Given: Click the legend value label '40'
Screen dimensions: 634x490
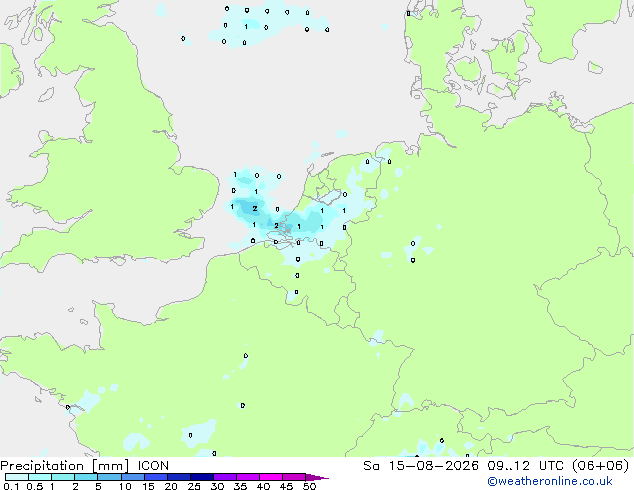Looking at the screenshot, I should [x=263, y=486].
